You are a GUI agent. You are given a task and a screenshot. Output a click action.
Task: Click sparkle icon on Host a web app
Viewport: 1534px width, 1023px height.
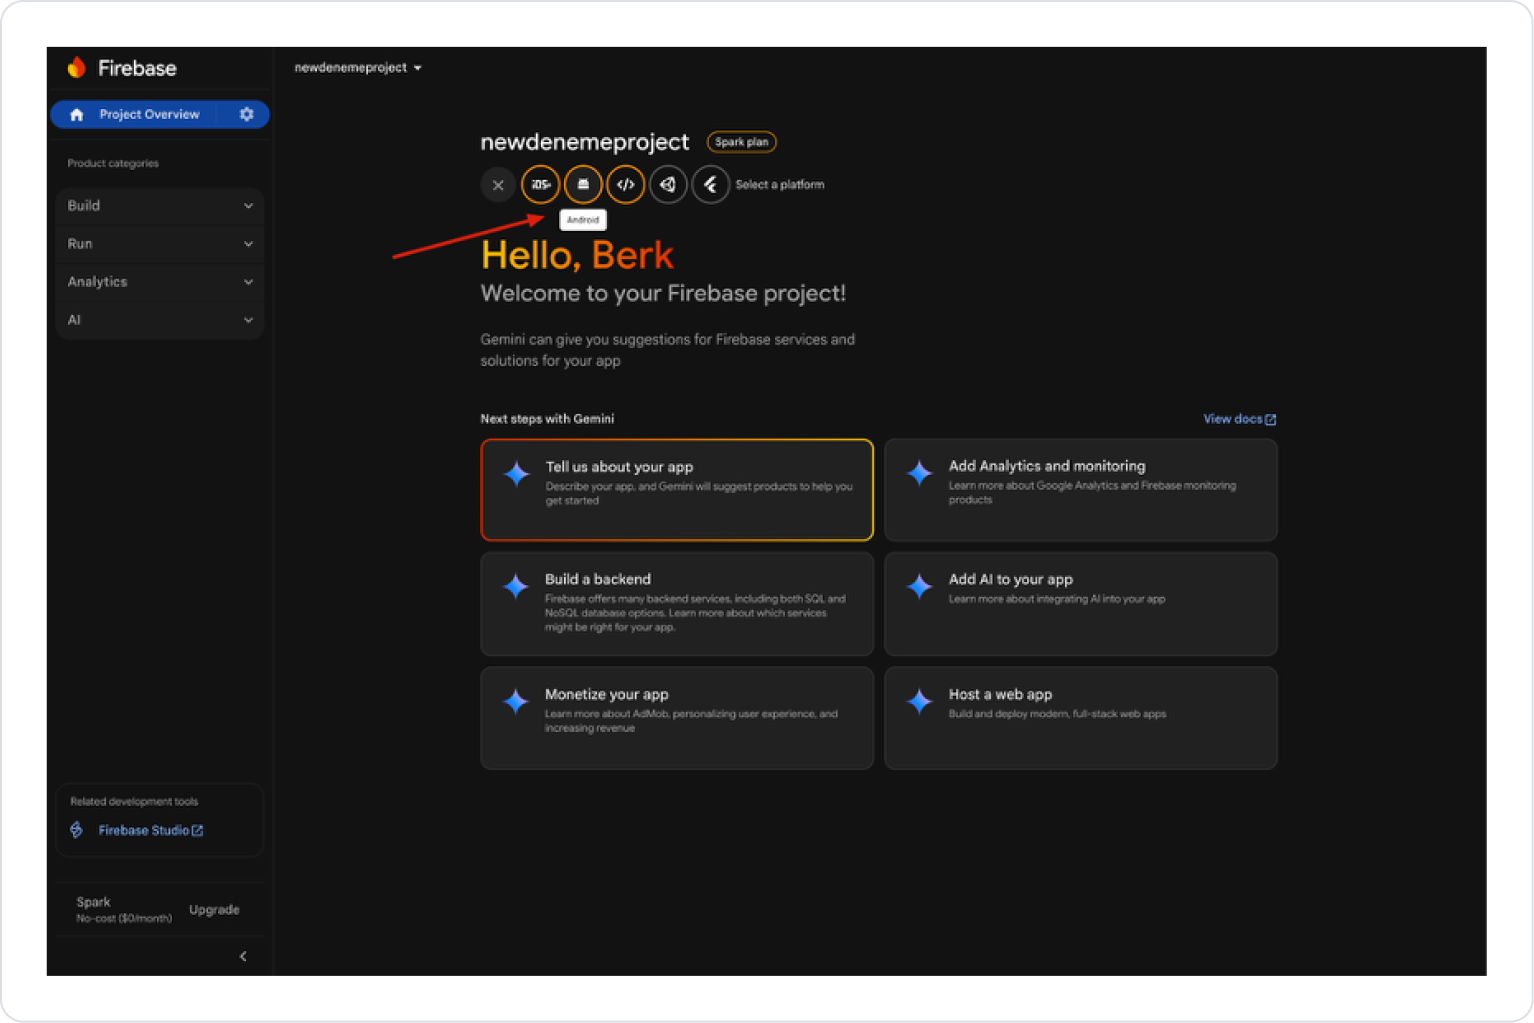tap(919, 701)
